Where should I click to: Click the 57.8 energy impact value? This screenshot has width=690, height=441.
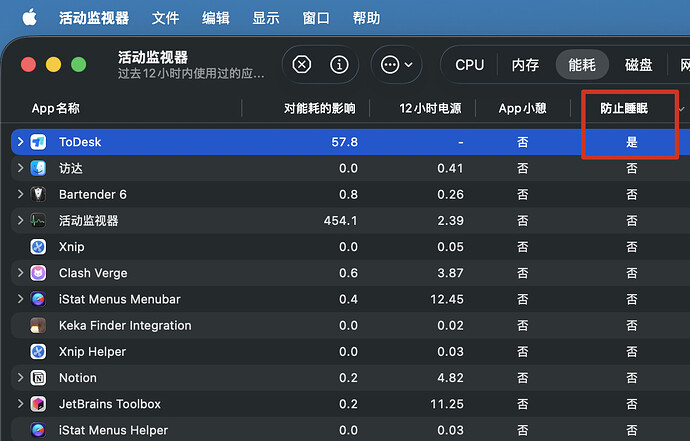point(345,142)
